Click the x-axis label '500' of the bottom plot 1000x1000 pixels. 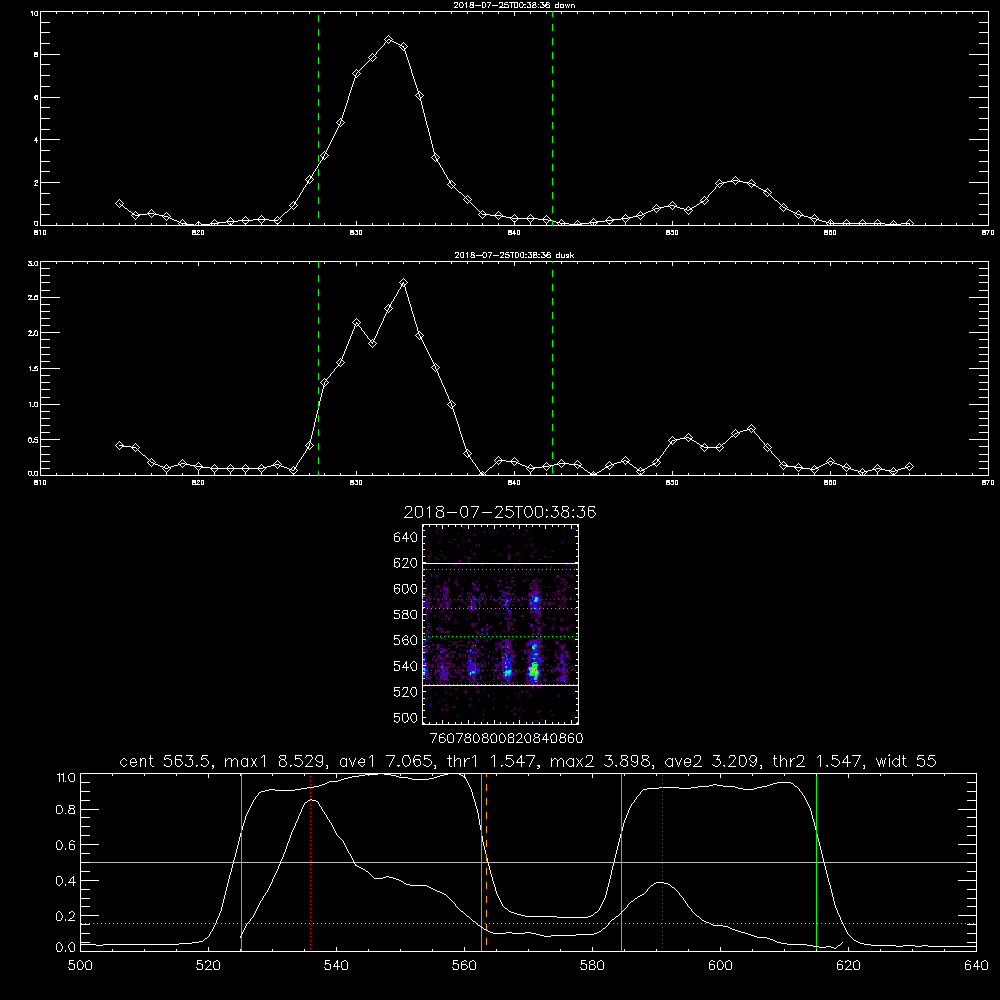point(80,966)
